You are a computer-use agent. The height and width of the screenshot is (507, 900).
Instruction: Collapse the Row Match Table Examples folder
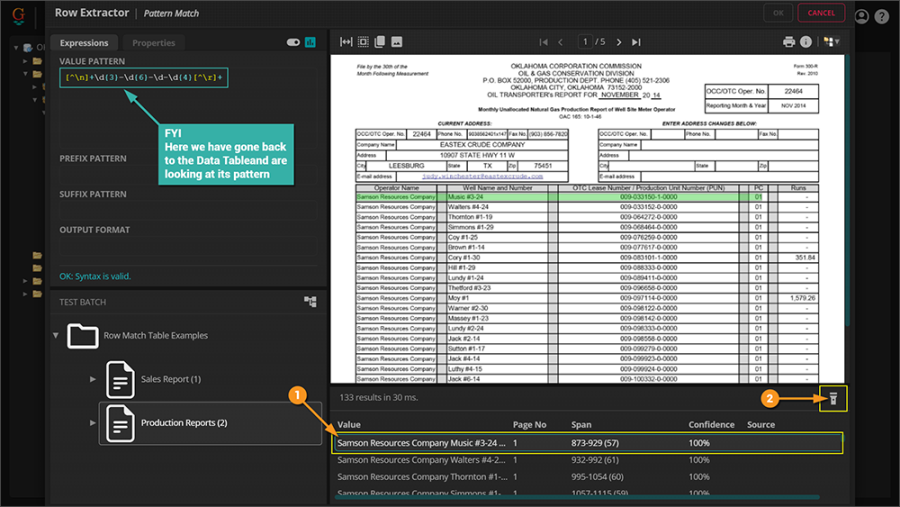coord(56,336)
